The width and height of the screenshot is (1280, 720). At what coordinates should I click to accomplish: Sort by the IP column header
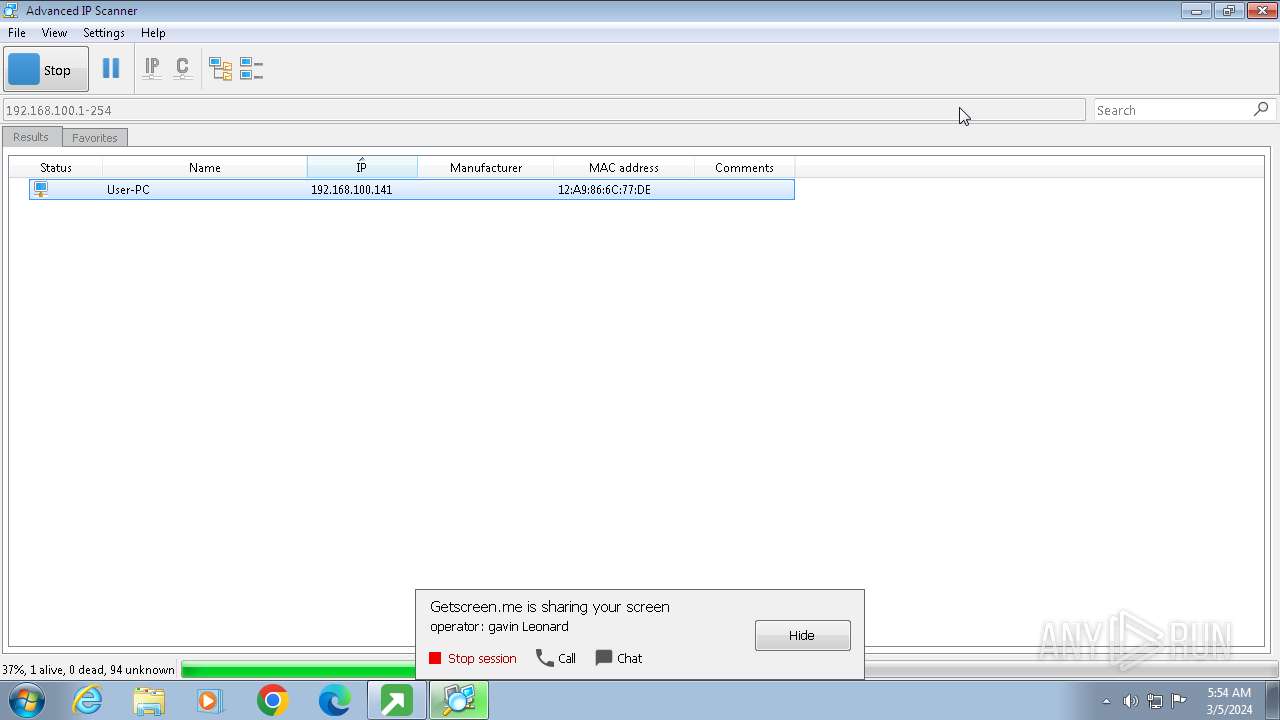click(362, 167)
